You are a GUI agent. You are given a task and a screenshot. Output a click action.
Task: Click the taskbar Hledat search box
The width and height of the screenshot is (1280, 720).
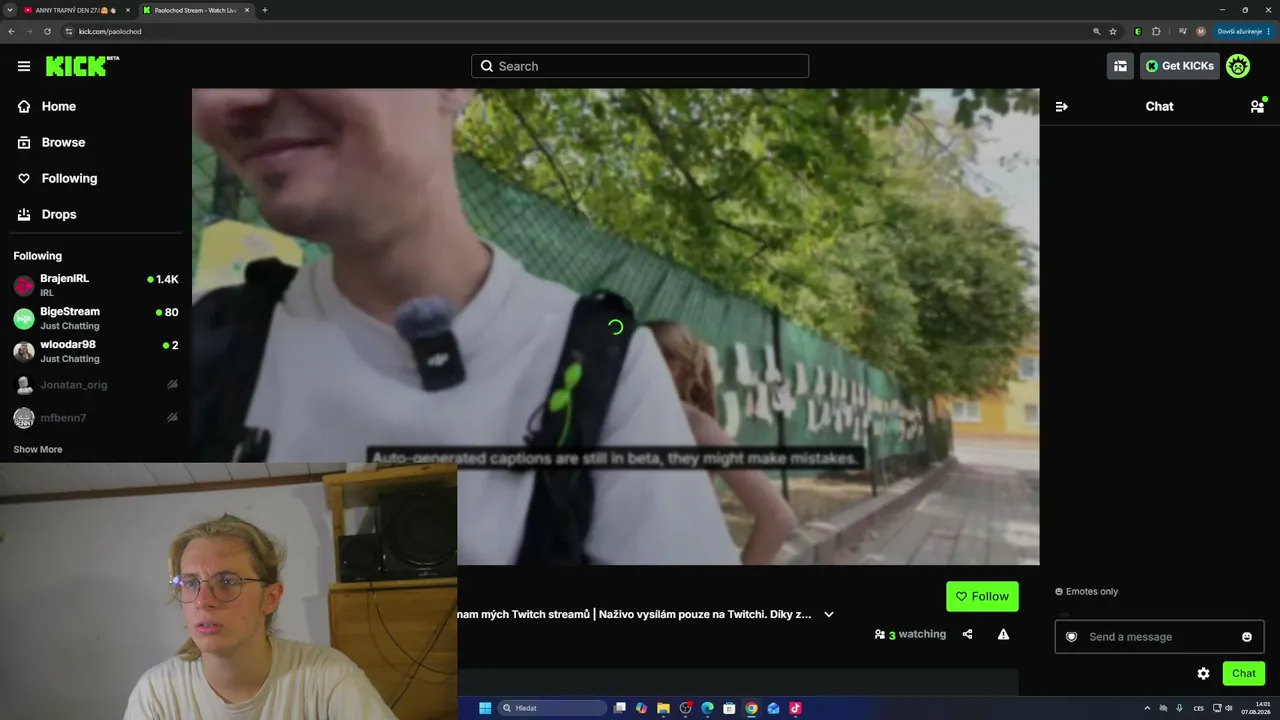552,708
